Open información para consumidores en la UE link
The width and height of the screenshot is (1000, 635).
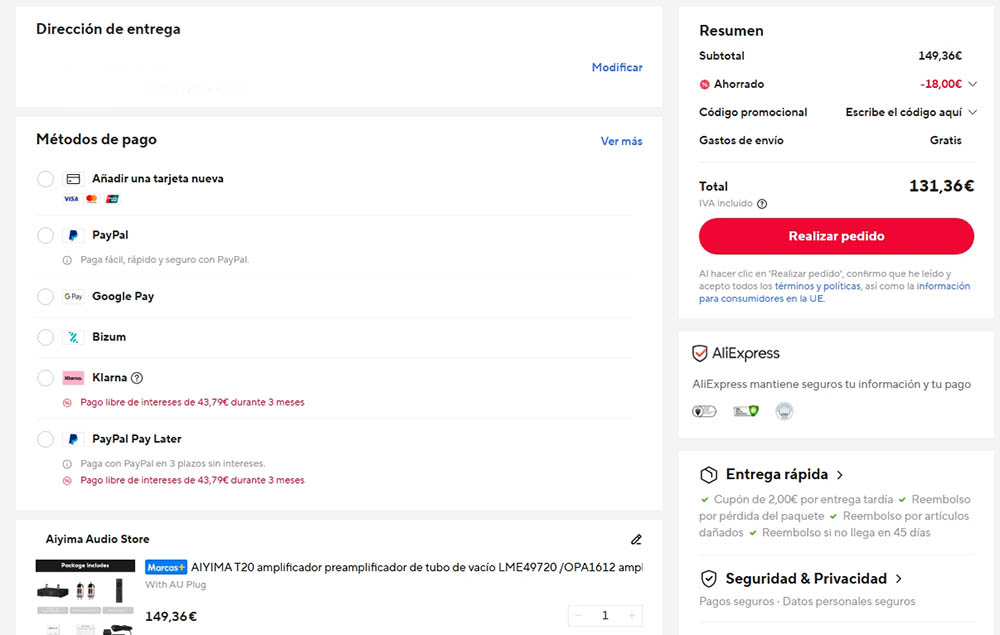834,293
